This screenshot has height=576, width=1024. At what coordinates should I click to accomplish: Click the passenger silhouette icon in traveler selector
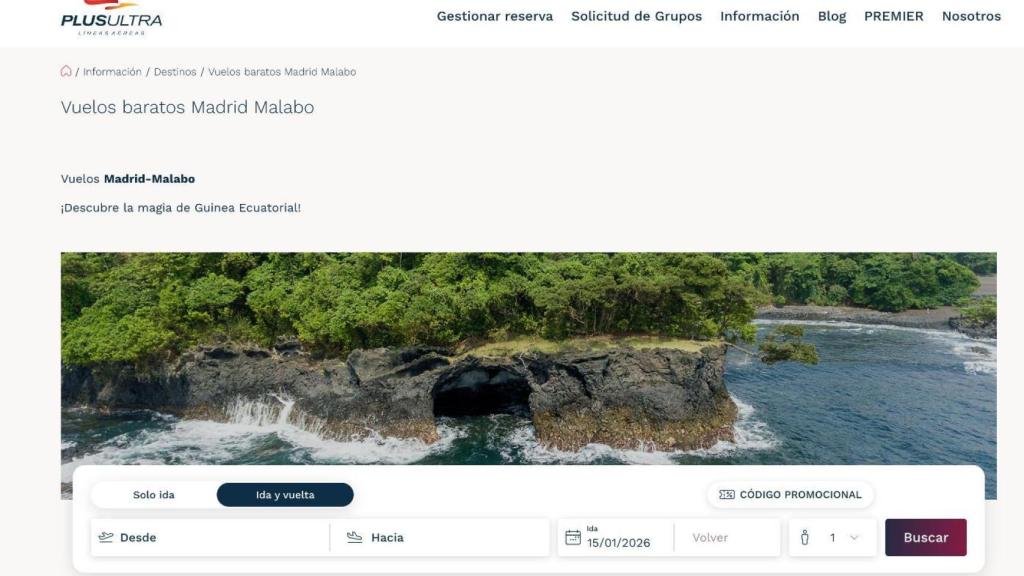click(806, 537)
